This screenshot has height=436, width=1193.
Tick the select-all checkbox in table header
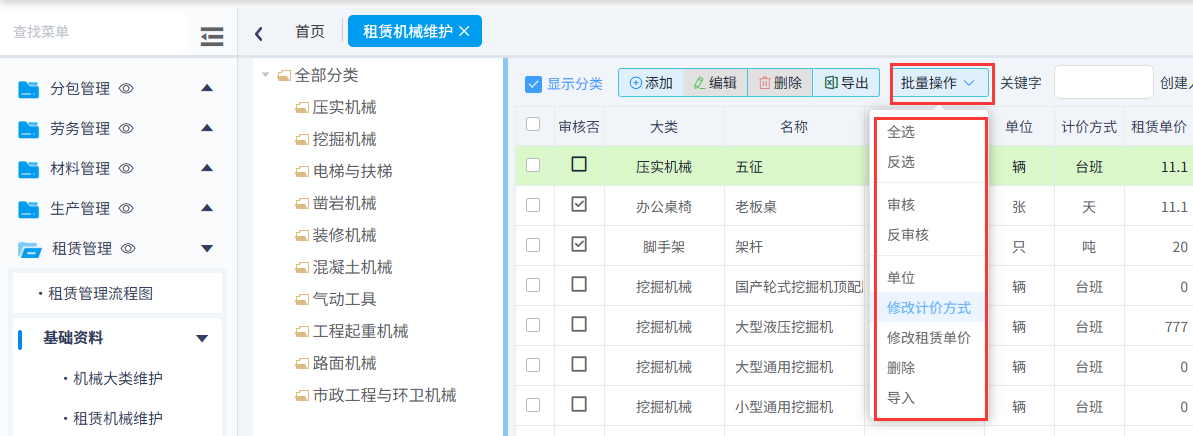(533, 124)
